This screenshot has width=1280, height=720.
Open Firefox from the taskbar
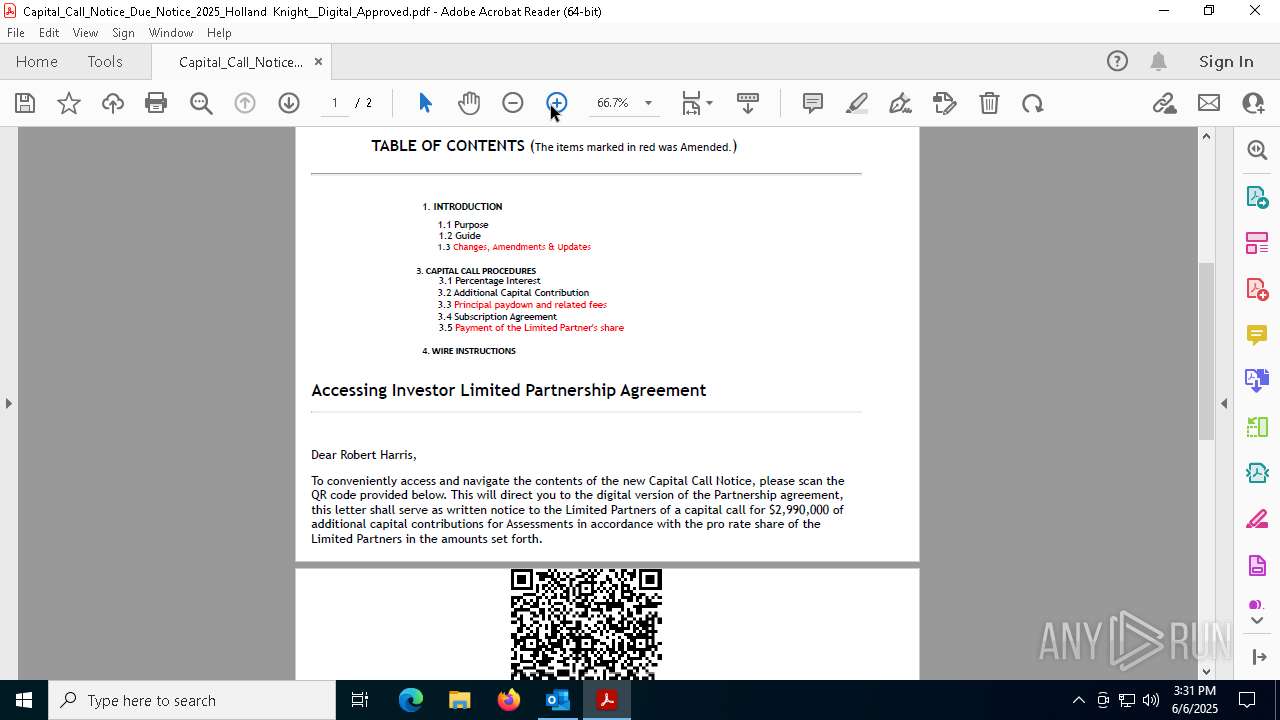(x=509, y=700)
